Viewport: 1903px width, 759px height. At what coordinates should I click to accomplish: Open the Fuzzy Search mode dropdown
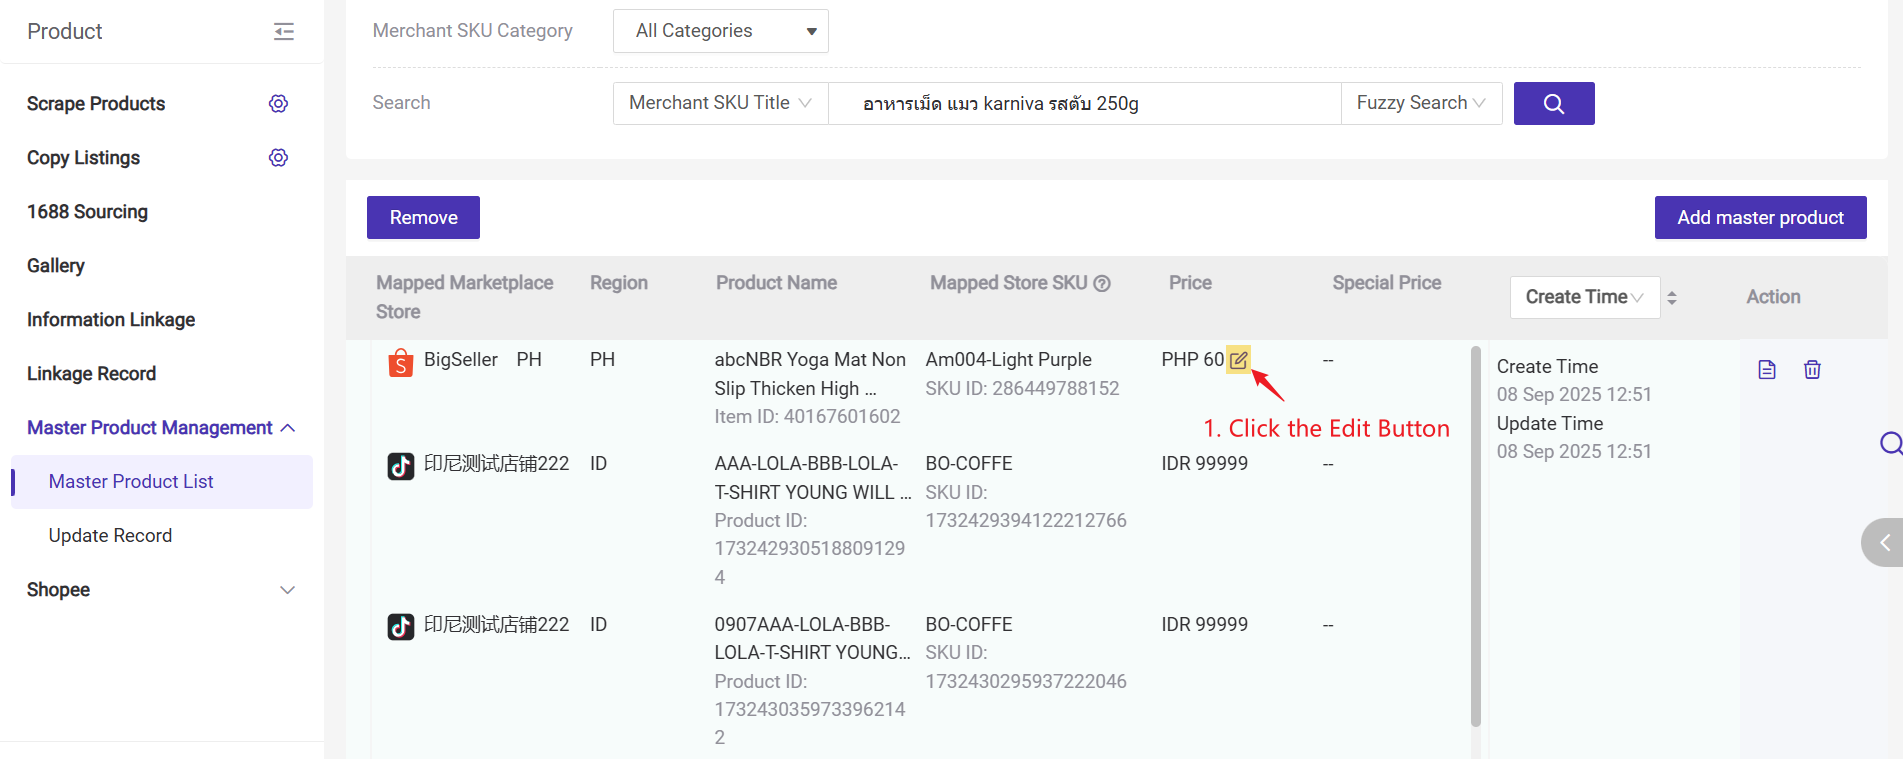pyautogui.click(x=1421, y=103)
